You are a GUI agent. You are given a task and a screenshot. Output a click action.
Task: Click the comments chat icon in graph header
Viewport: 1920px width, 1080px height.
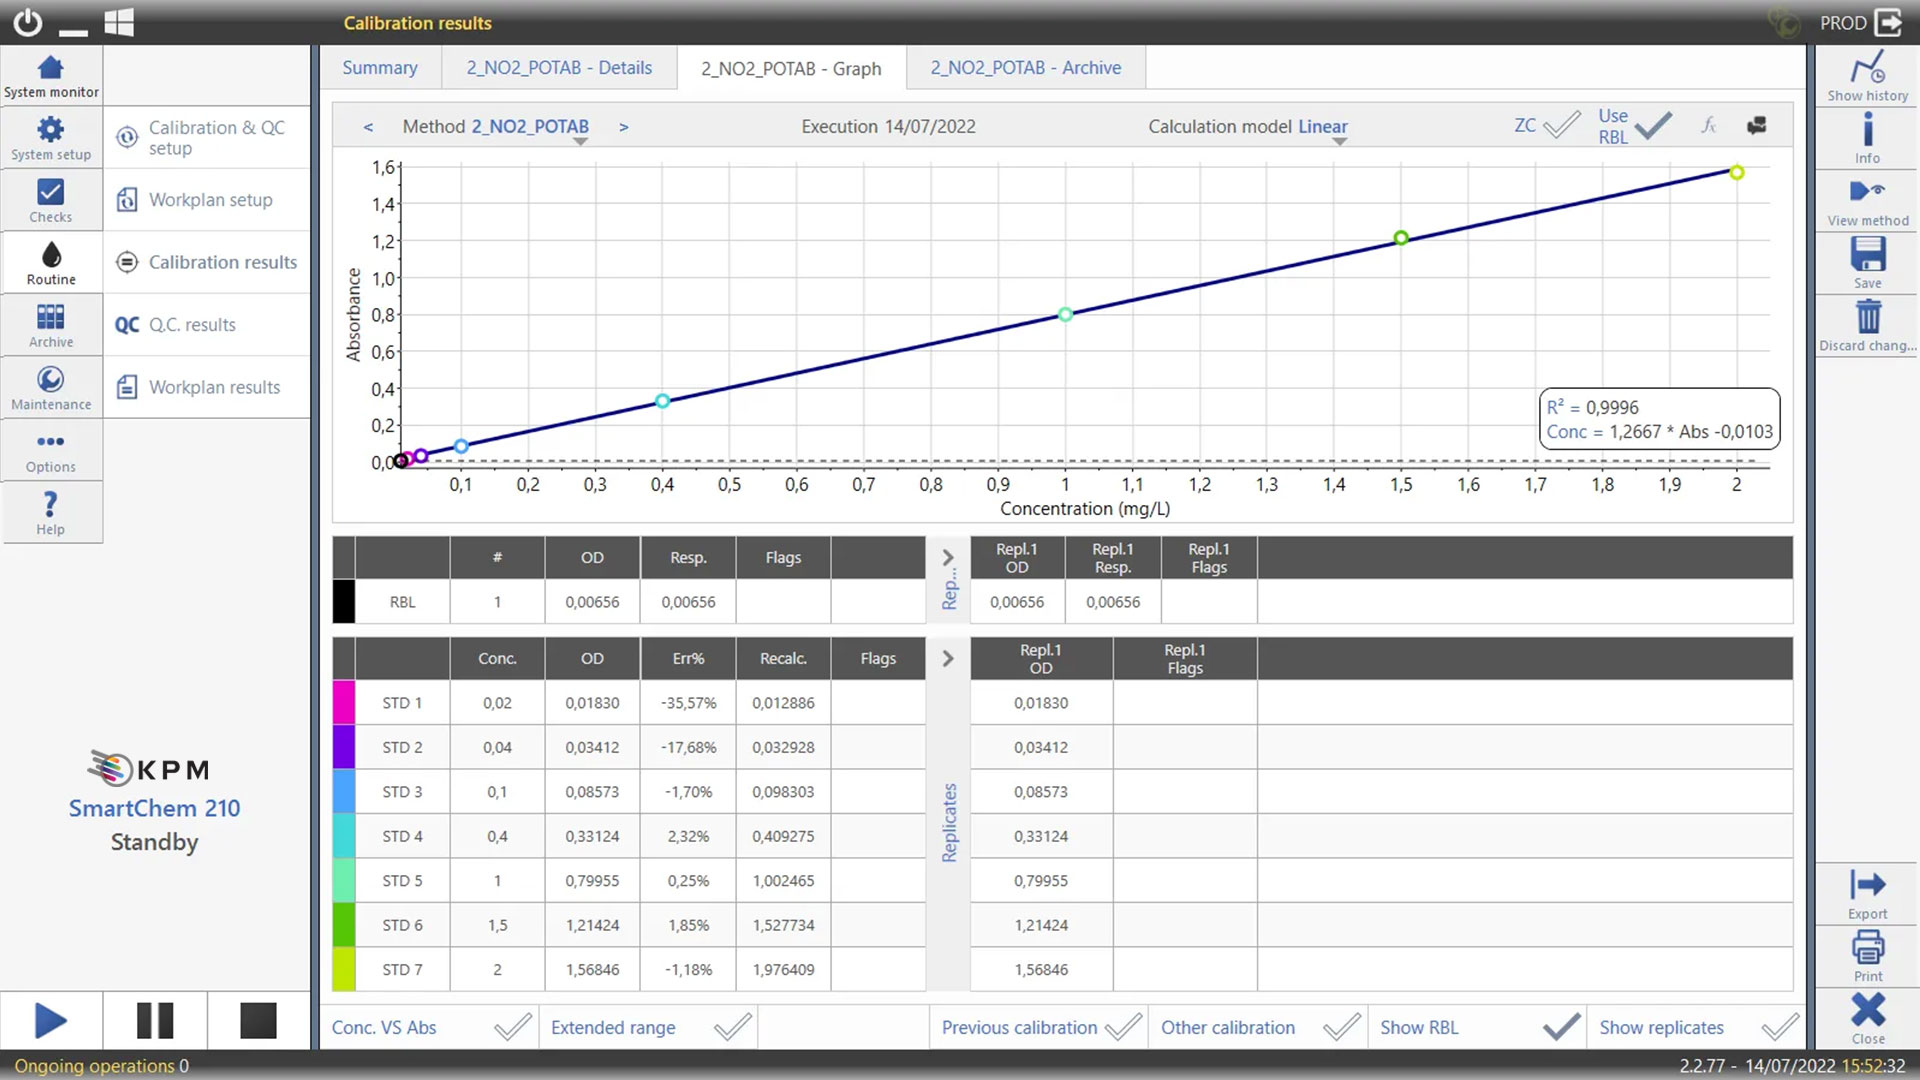pyautogui.click(x=1756, y=126)
